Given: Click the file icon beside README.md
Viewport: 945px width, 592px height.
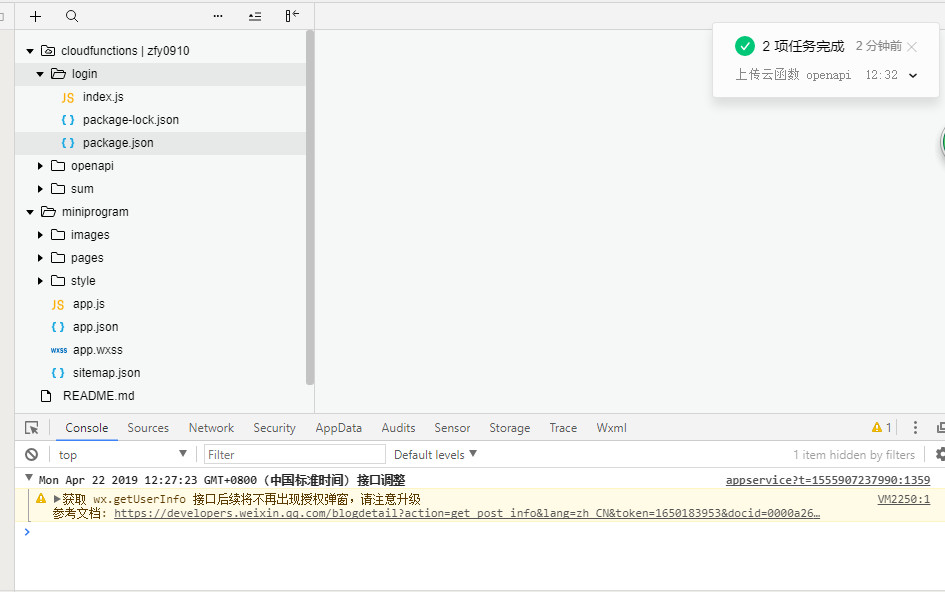Looking at the screenshot, I should pos(46,396).
